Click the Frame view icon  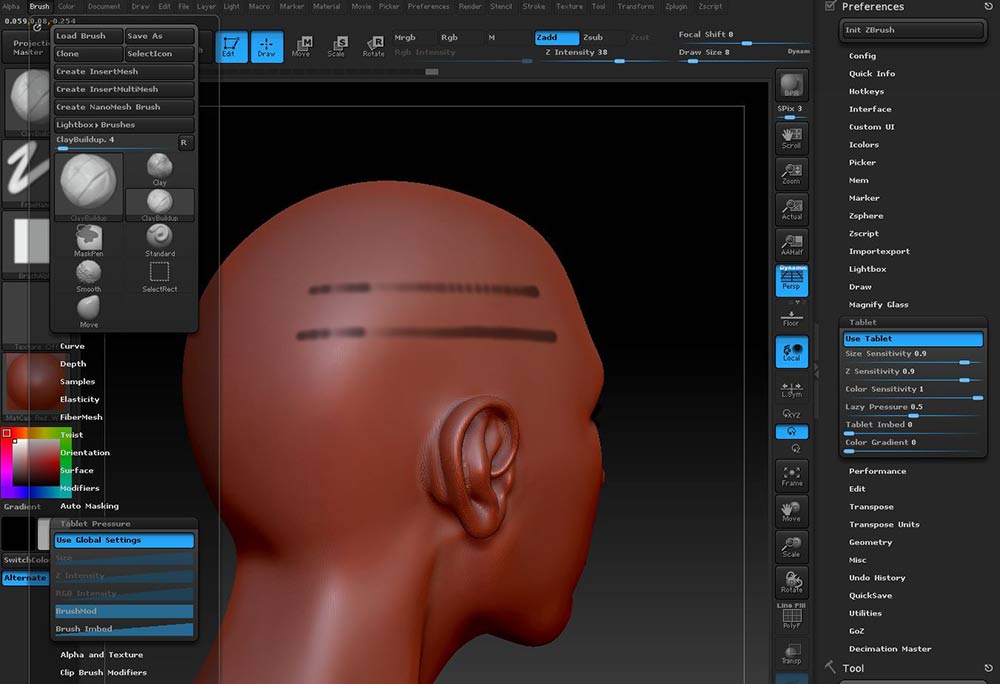(x=791, y=474)
